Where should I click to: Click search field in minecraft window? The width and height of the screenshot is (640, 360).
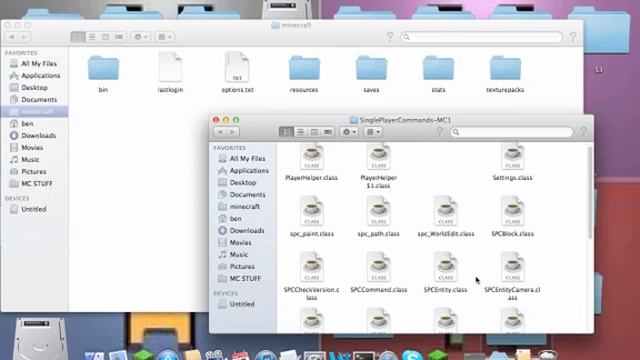coord(481,37)
